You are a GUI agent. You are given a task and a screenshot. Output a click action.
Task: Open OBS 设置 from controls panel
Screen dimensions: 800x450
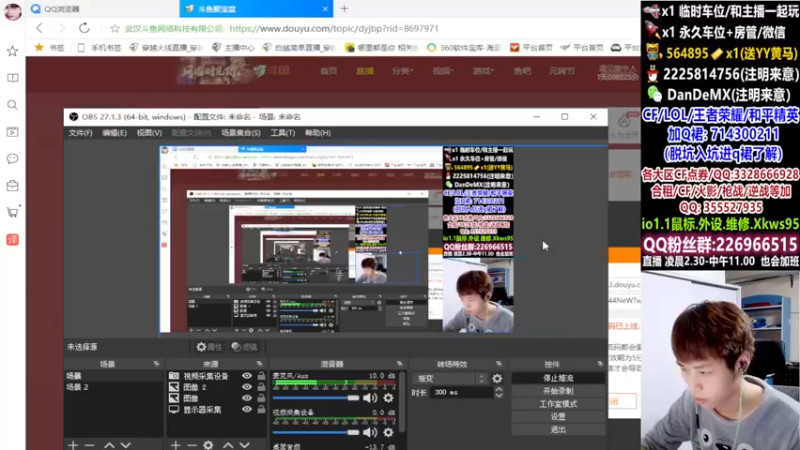pyautogui.click(x=558, y=416)
